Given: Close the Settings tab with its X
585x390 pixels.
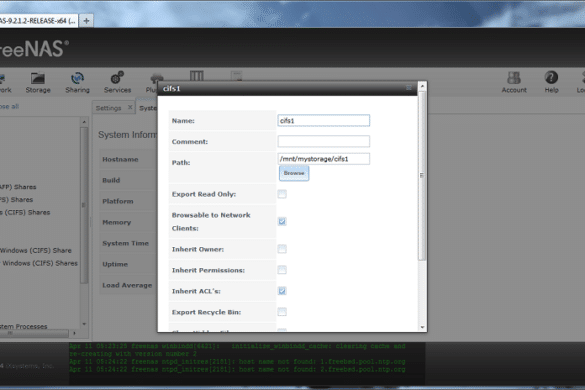Looking at the screenshot, I should click(x=130, y=107).
